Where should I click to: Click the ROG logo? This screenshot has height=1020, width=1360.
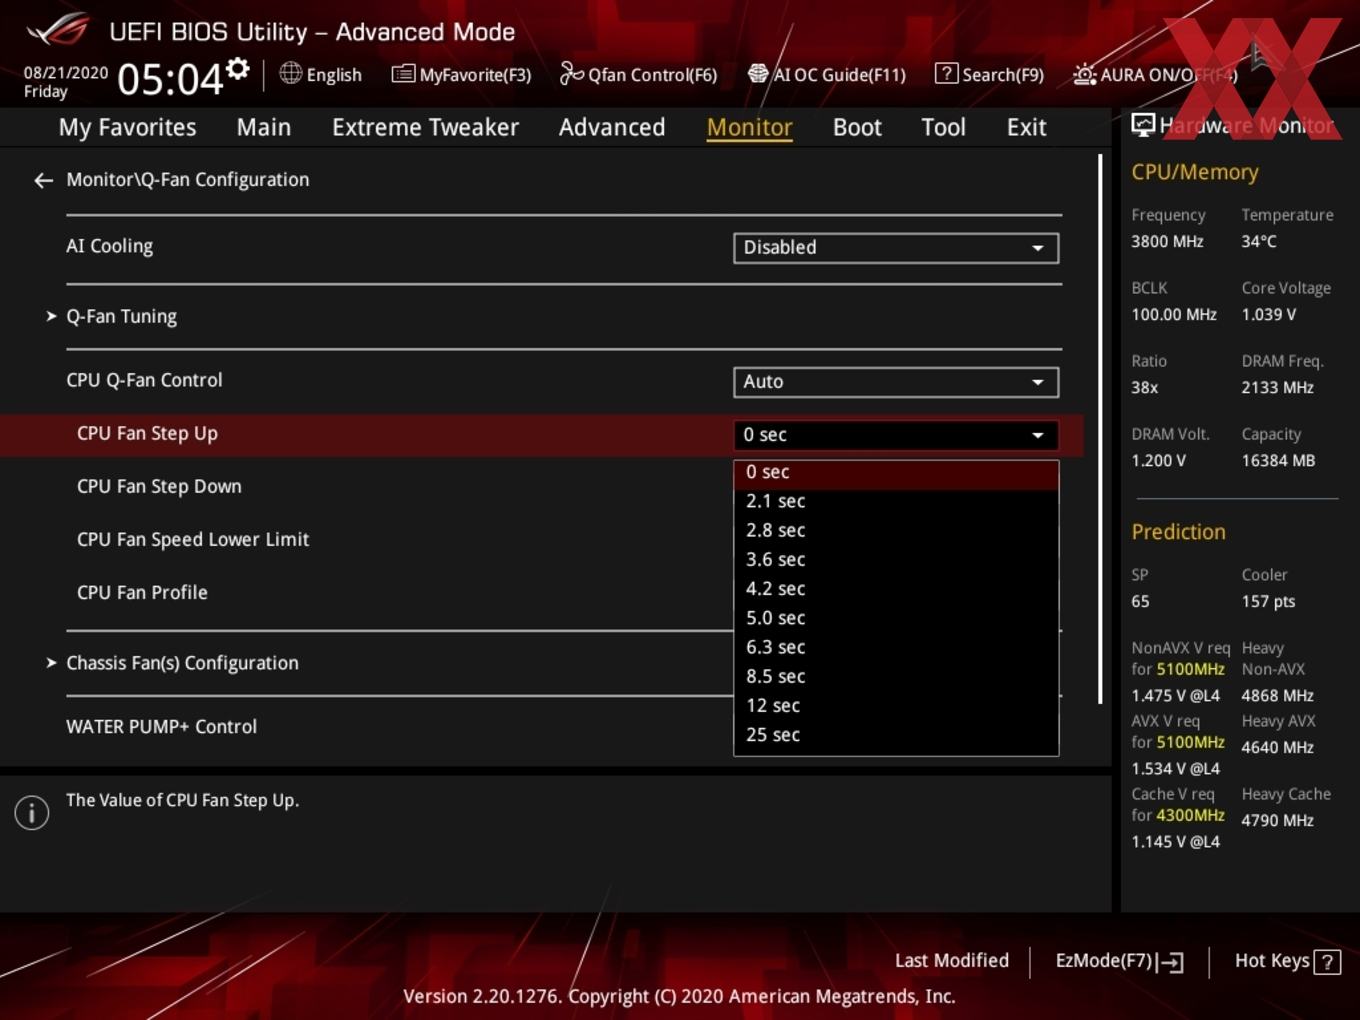tap(58, 30)
